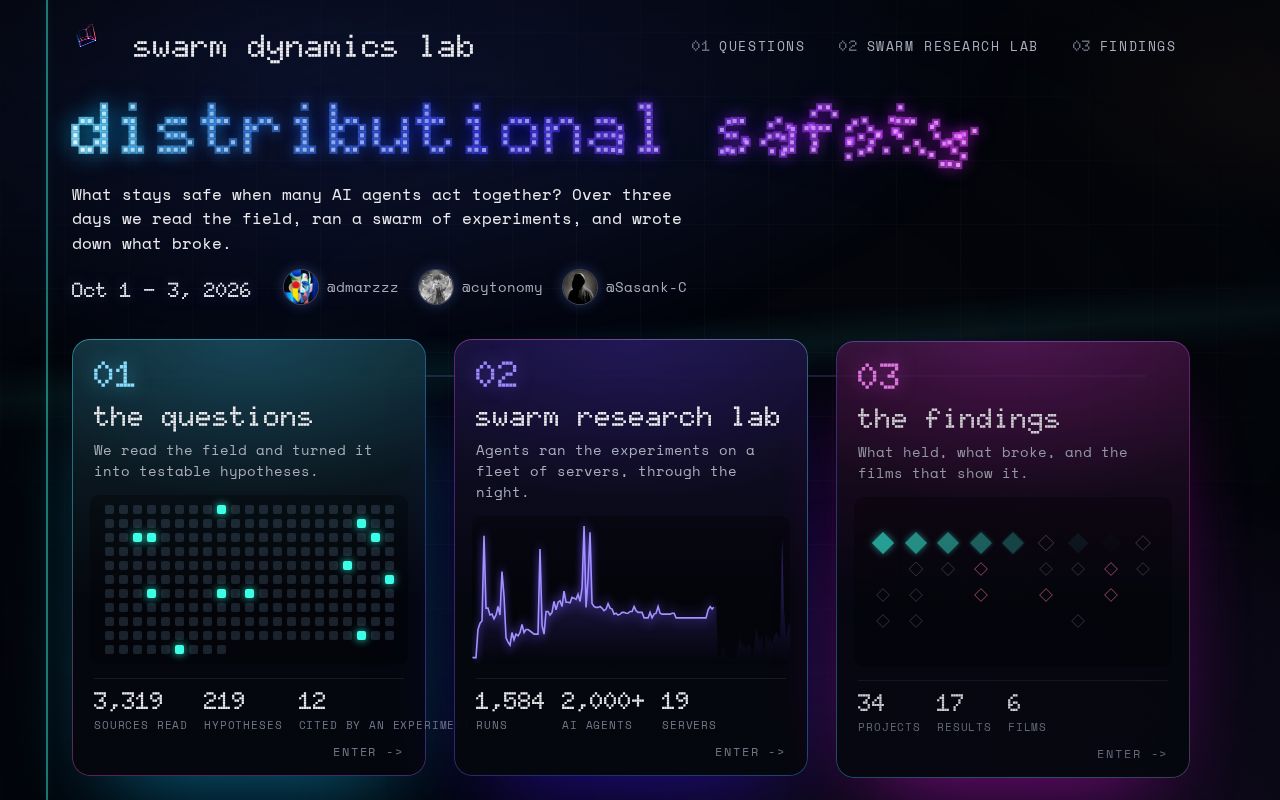Click the 1,584 runs stat
Viewport: 1280px width, 800px height.
click(510, 710)
